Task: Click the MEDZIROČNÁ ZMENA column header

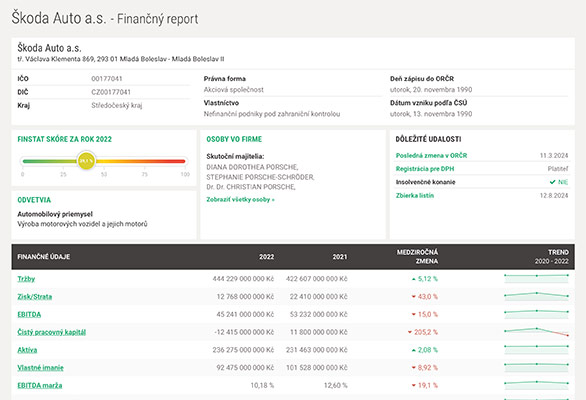Action: pyautogui.click(x=417, y=257)
